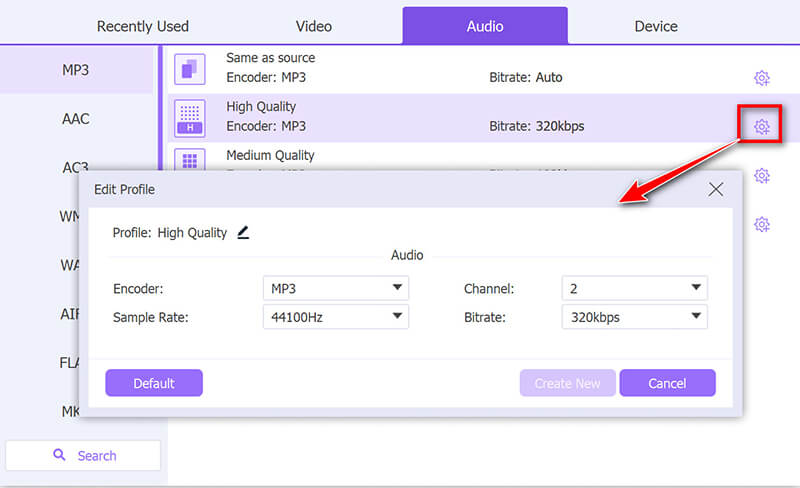Open settings gear for High Quality preset
Screen dimensions: 800x488
coord(762,127)
